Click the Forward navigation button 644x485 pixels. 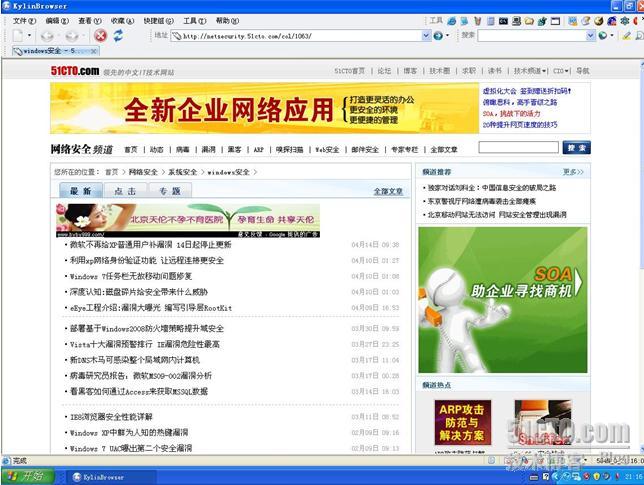pos(72,36)
